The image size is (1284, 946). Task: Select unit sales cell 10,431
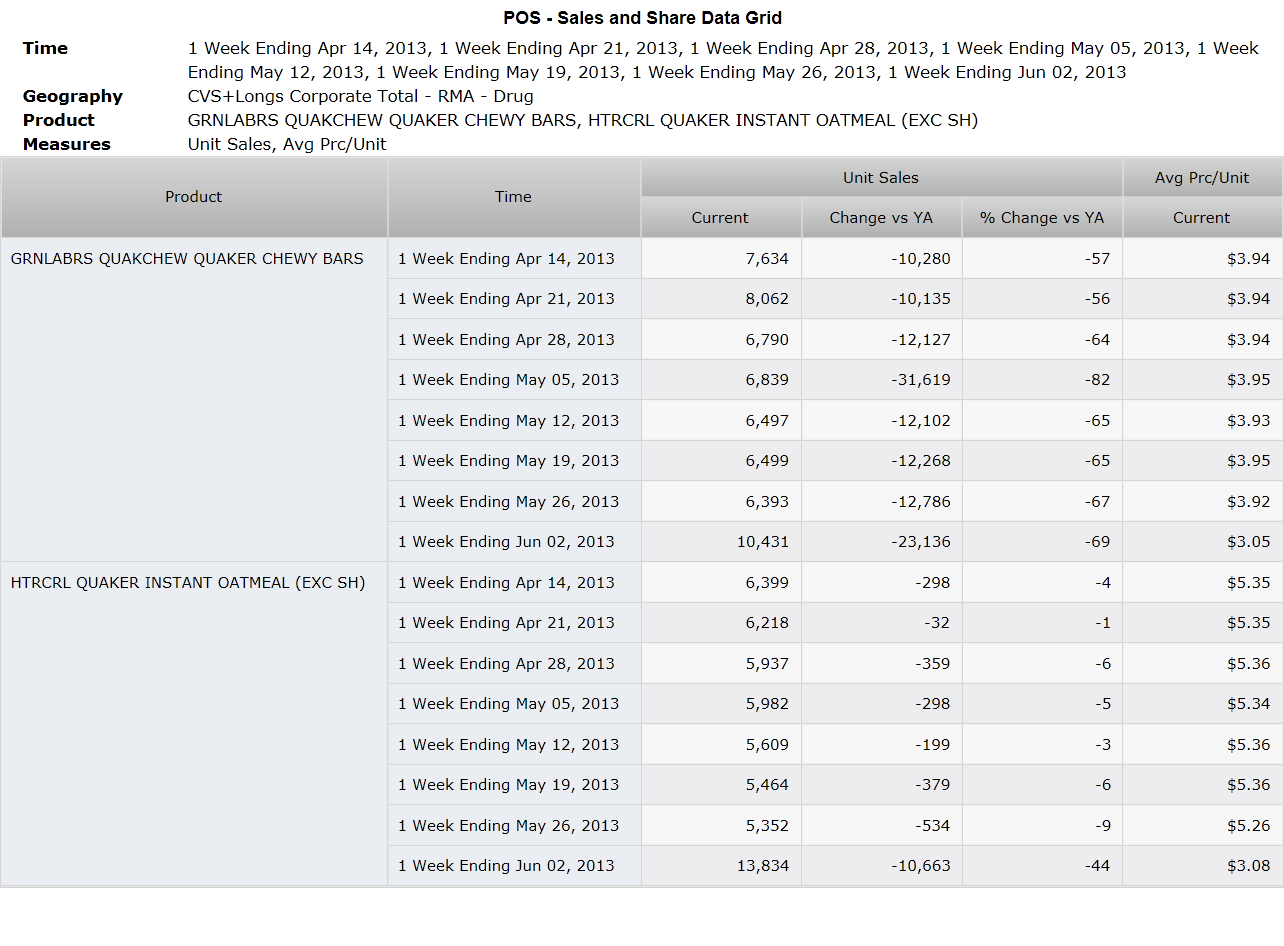pos(721,541)
